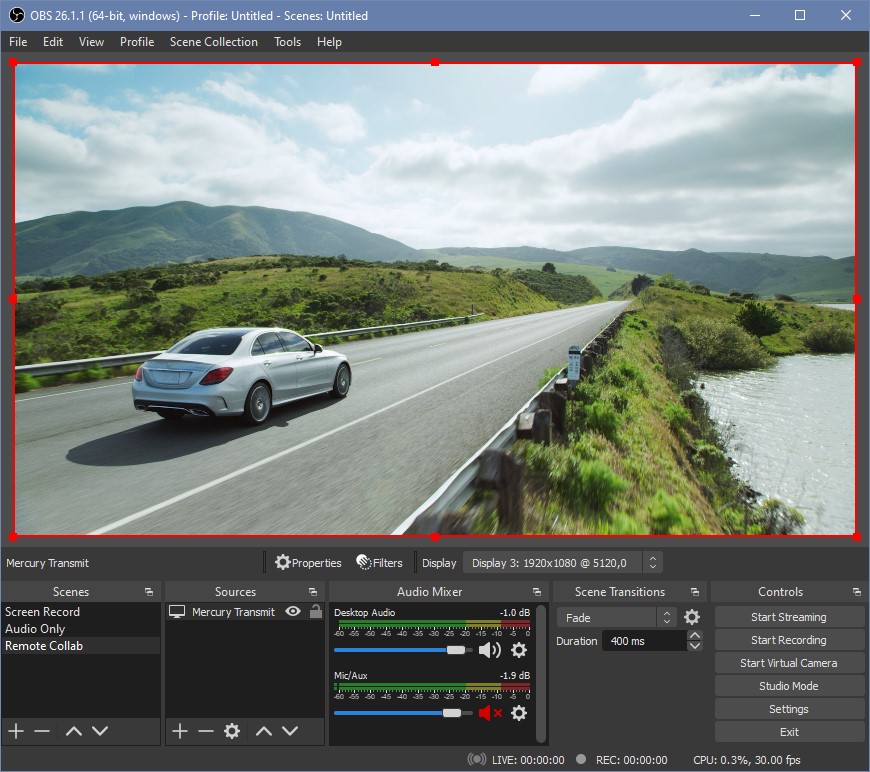This screenshot has height=772, width=870.
Task: Open Scene Transitions properties gear
Action: [x=692, y=618]
